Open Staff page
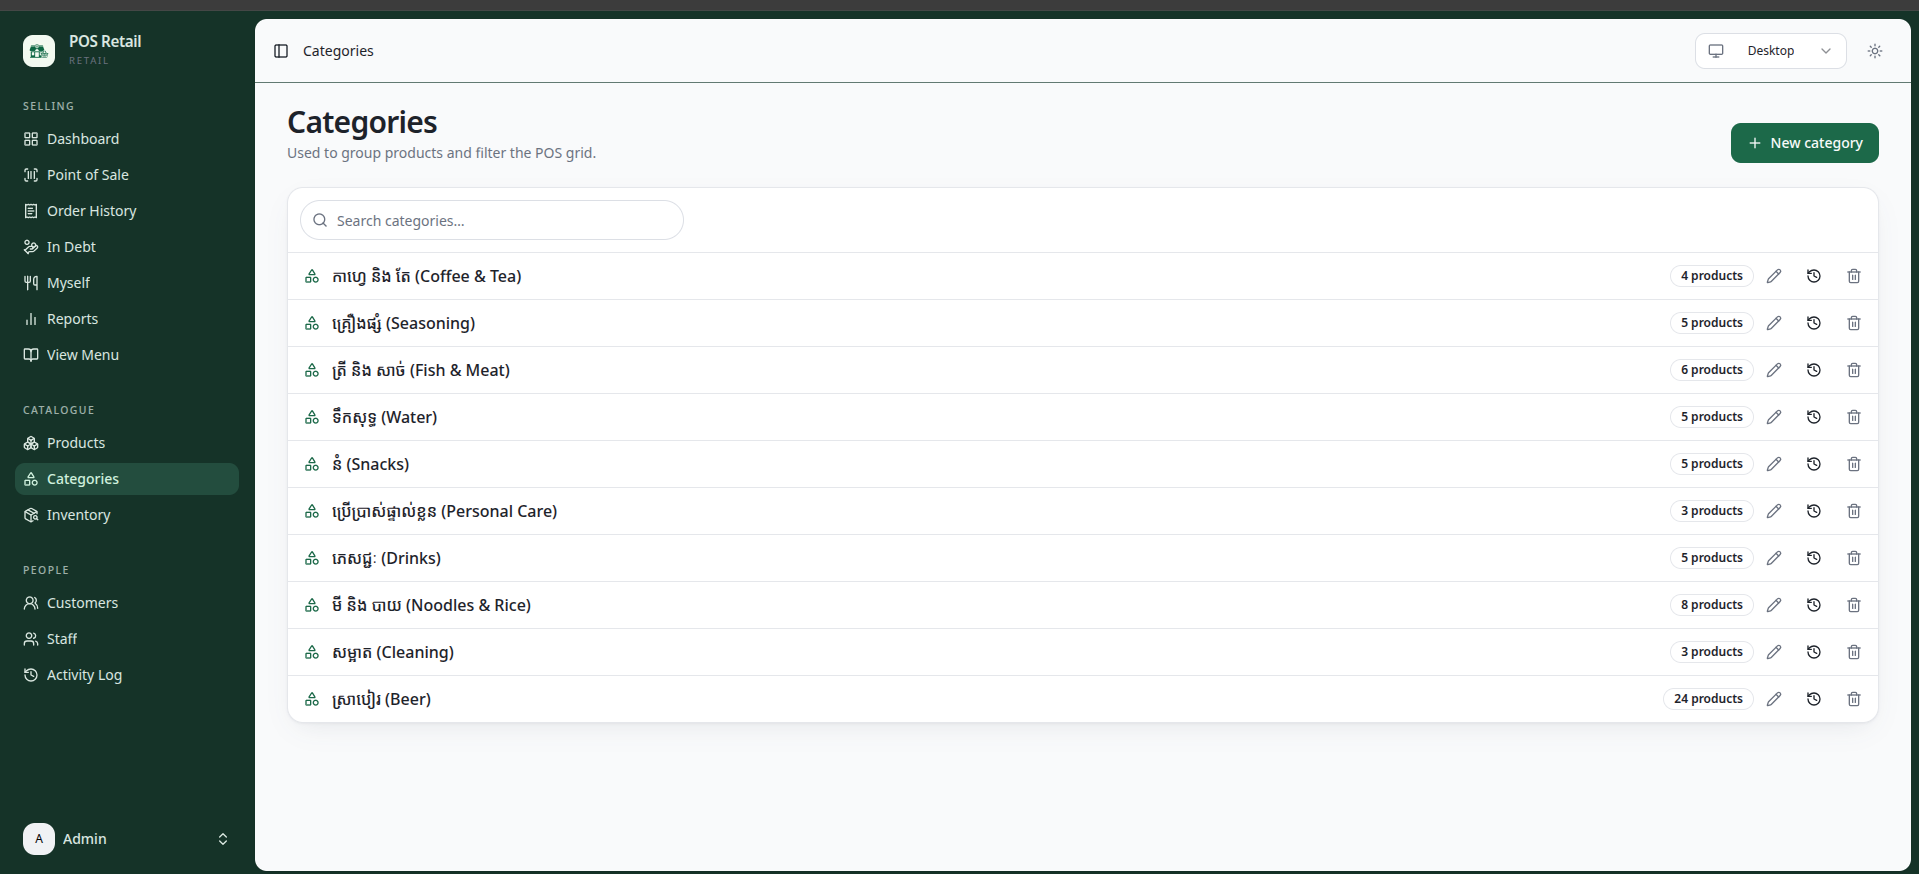This screenshot has height=874, width=1919. coord(127,639)
